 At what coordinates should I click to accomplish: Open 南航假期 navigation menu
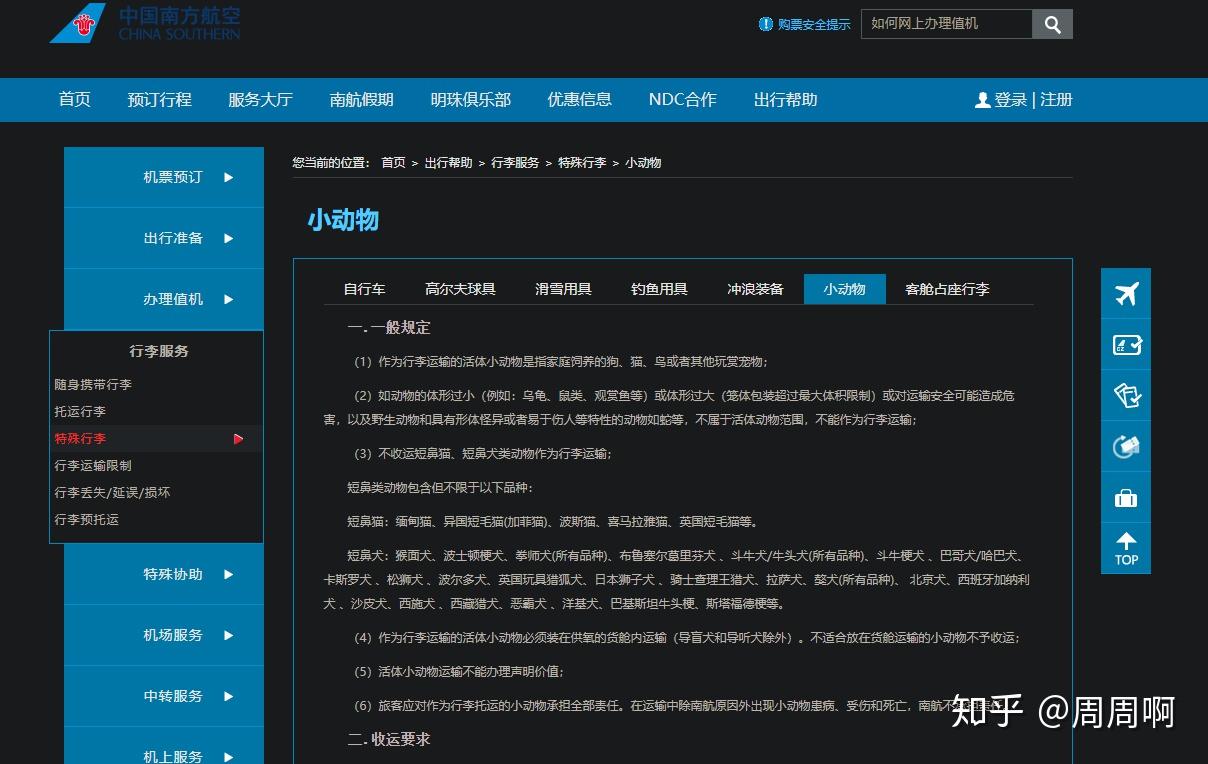coord(362,100)
